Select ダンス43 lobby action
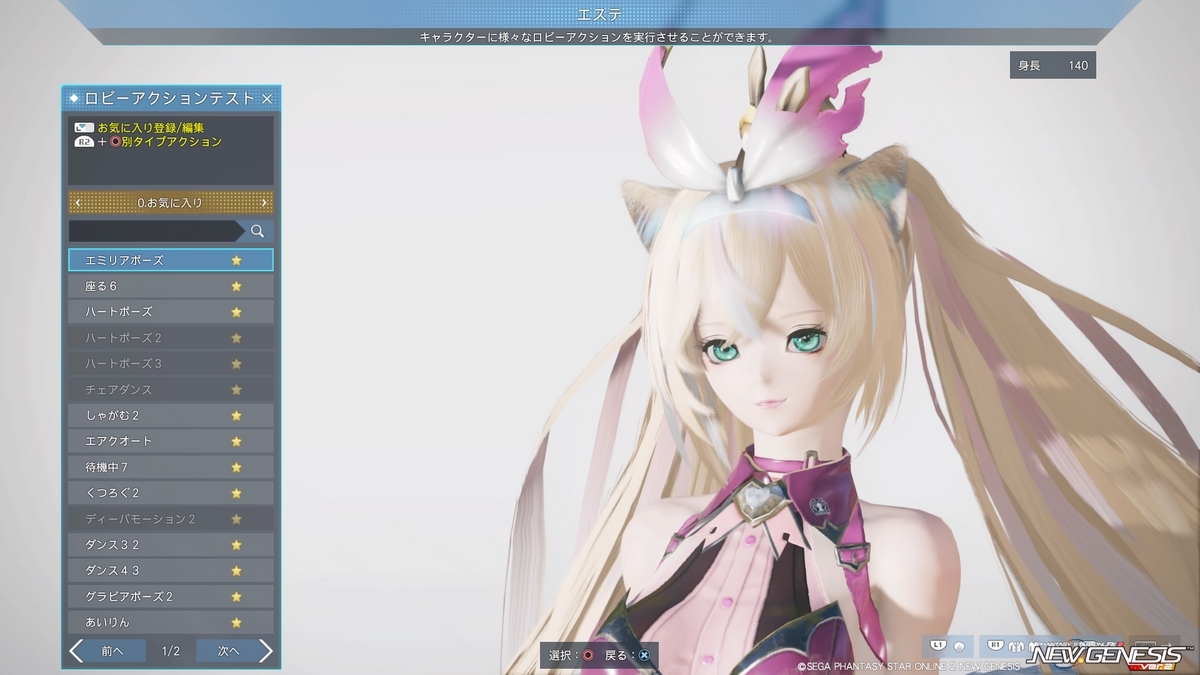 (171, 571)
